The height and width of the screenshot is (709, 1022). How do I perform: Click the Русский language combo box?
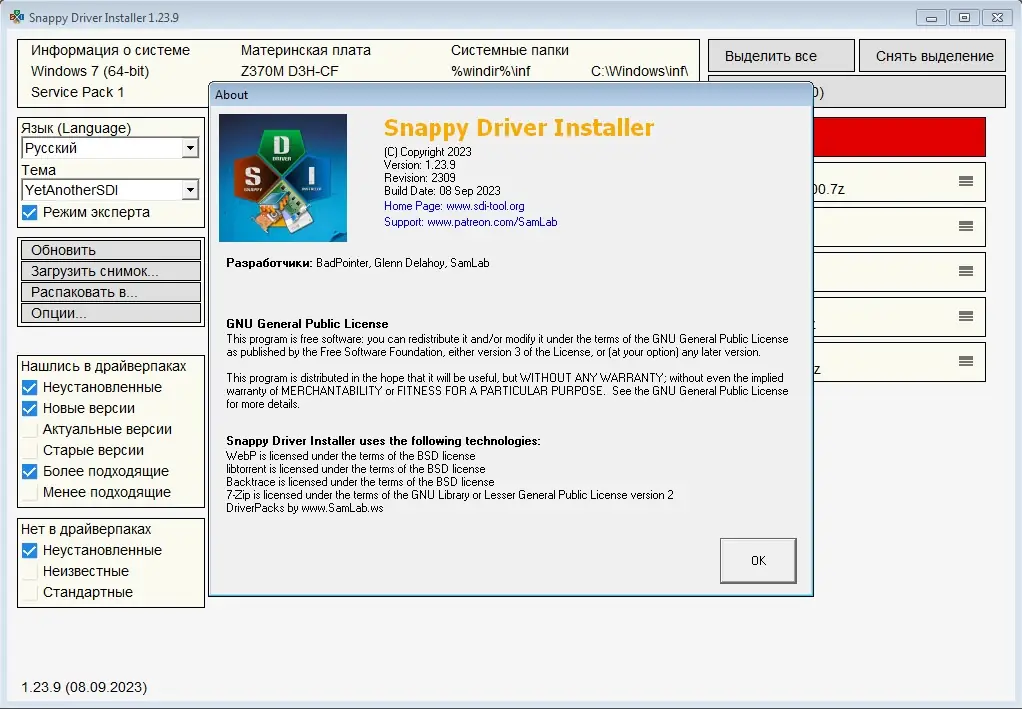coord(110,148)
